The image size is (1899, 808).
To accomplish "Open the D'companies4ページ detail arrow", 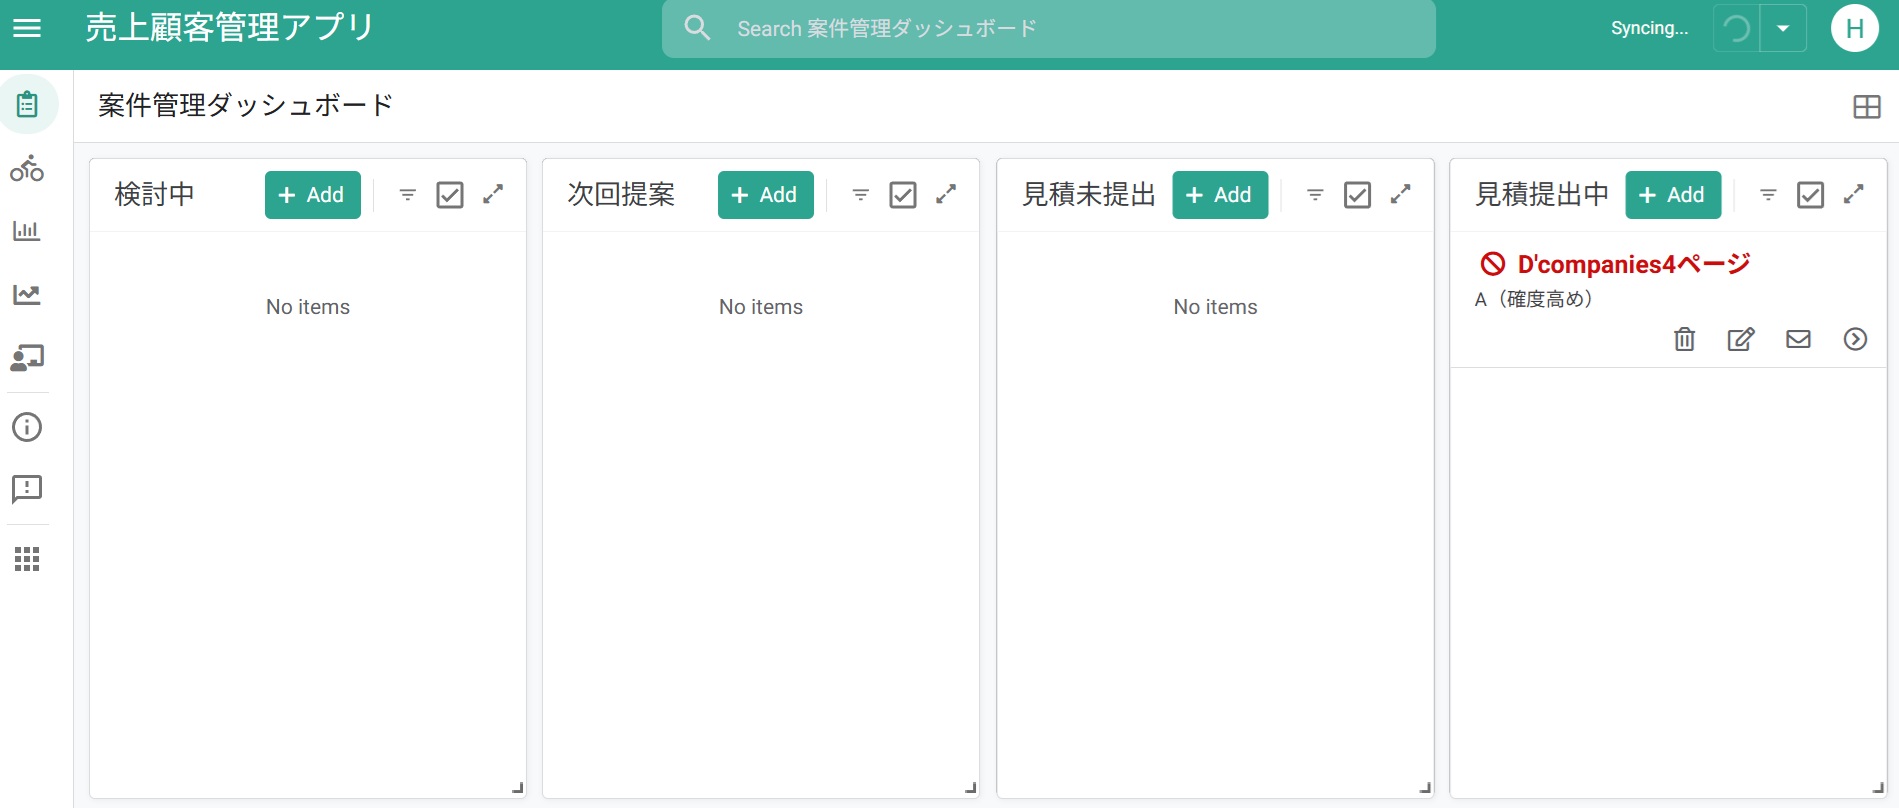I will tap(1855, 340).
